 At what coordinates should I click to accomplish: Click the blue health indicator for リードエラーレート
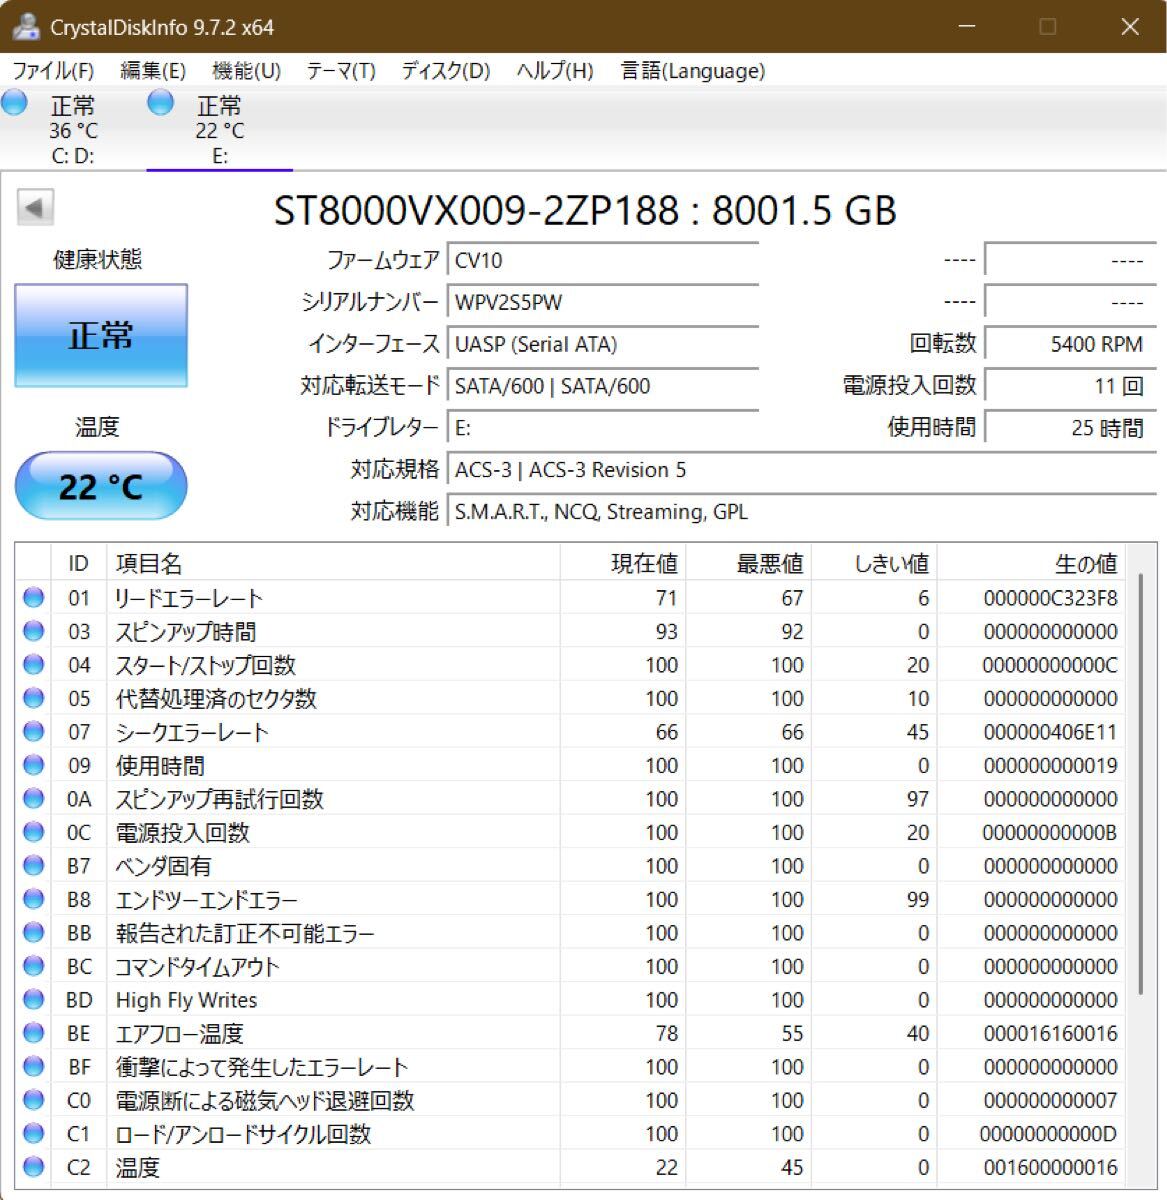point(33,597)
